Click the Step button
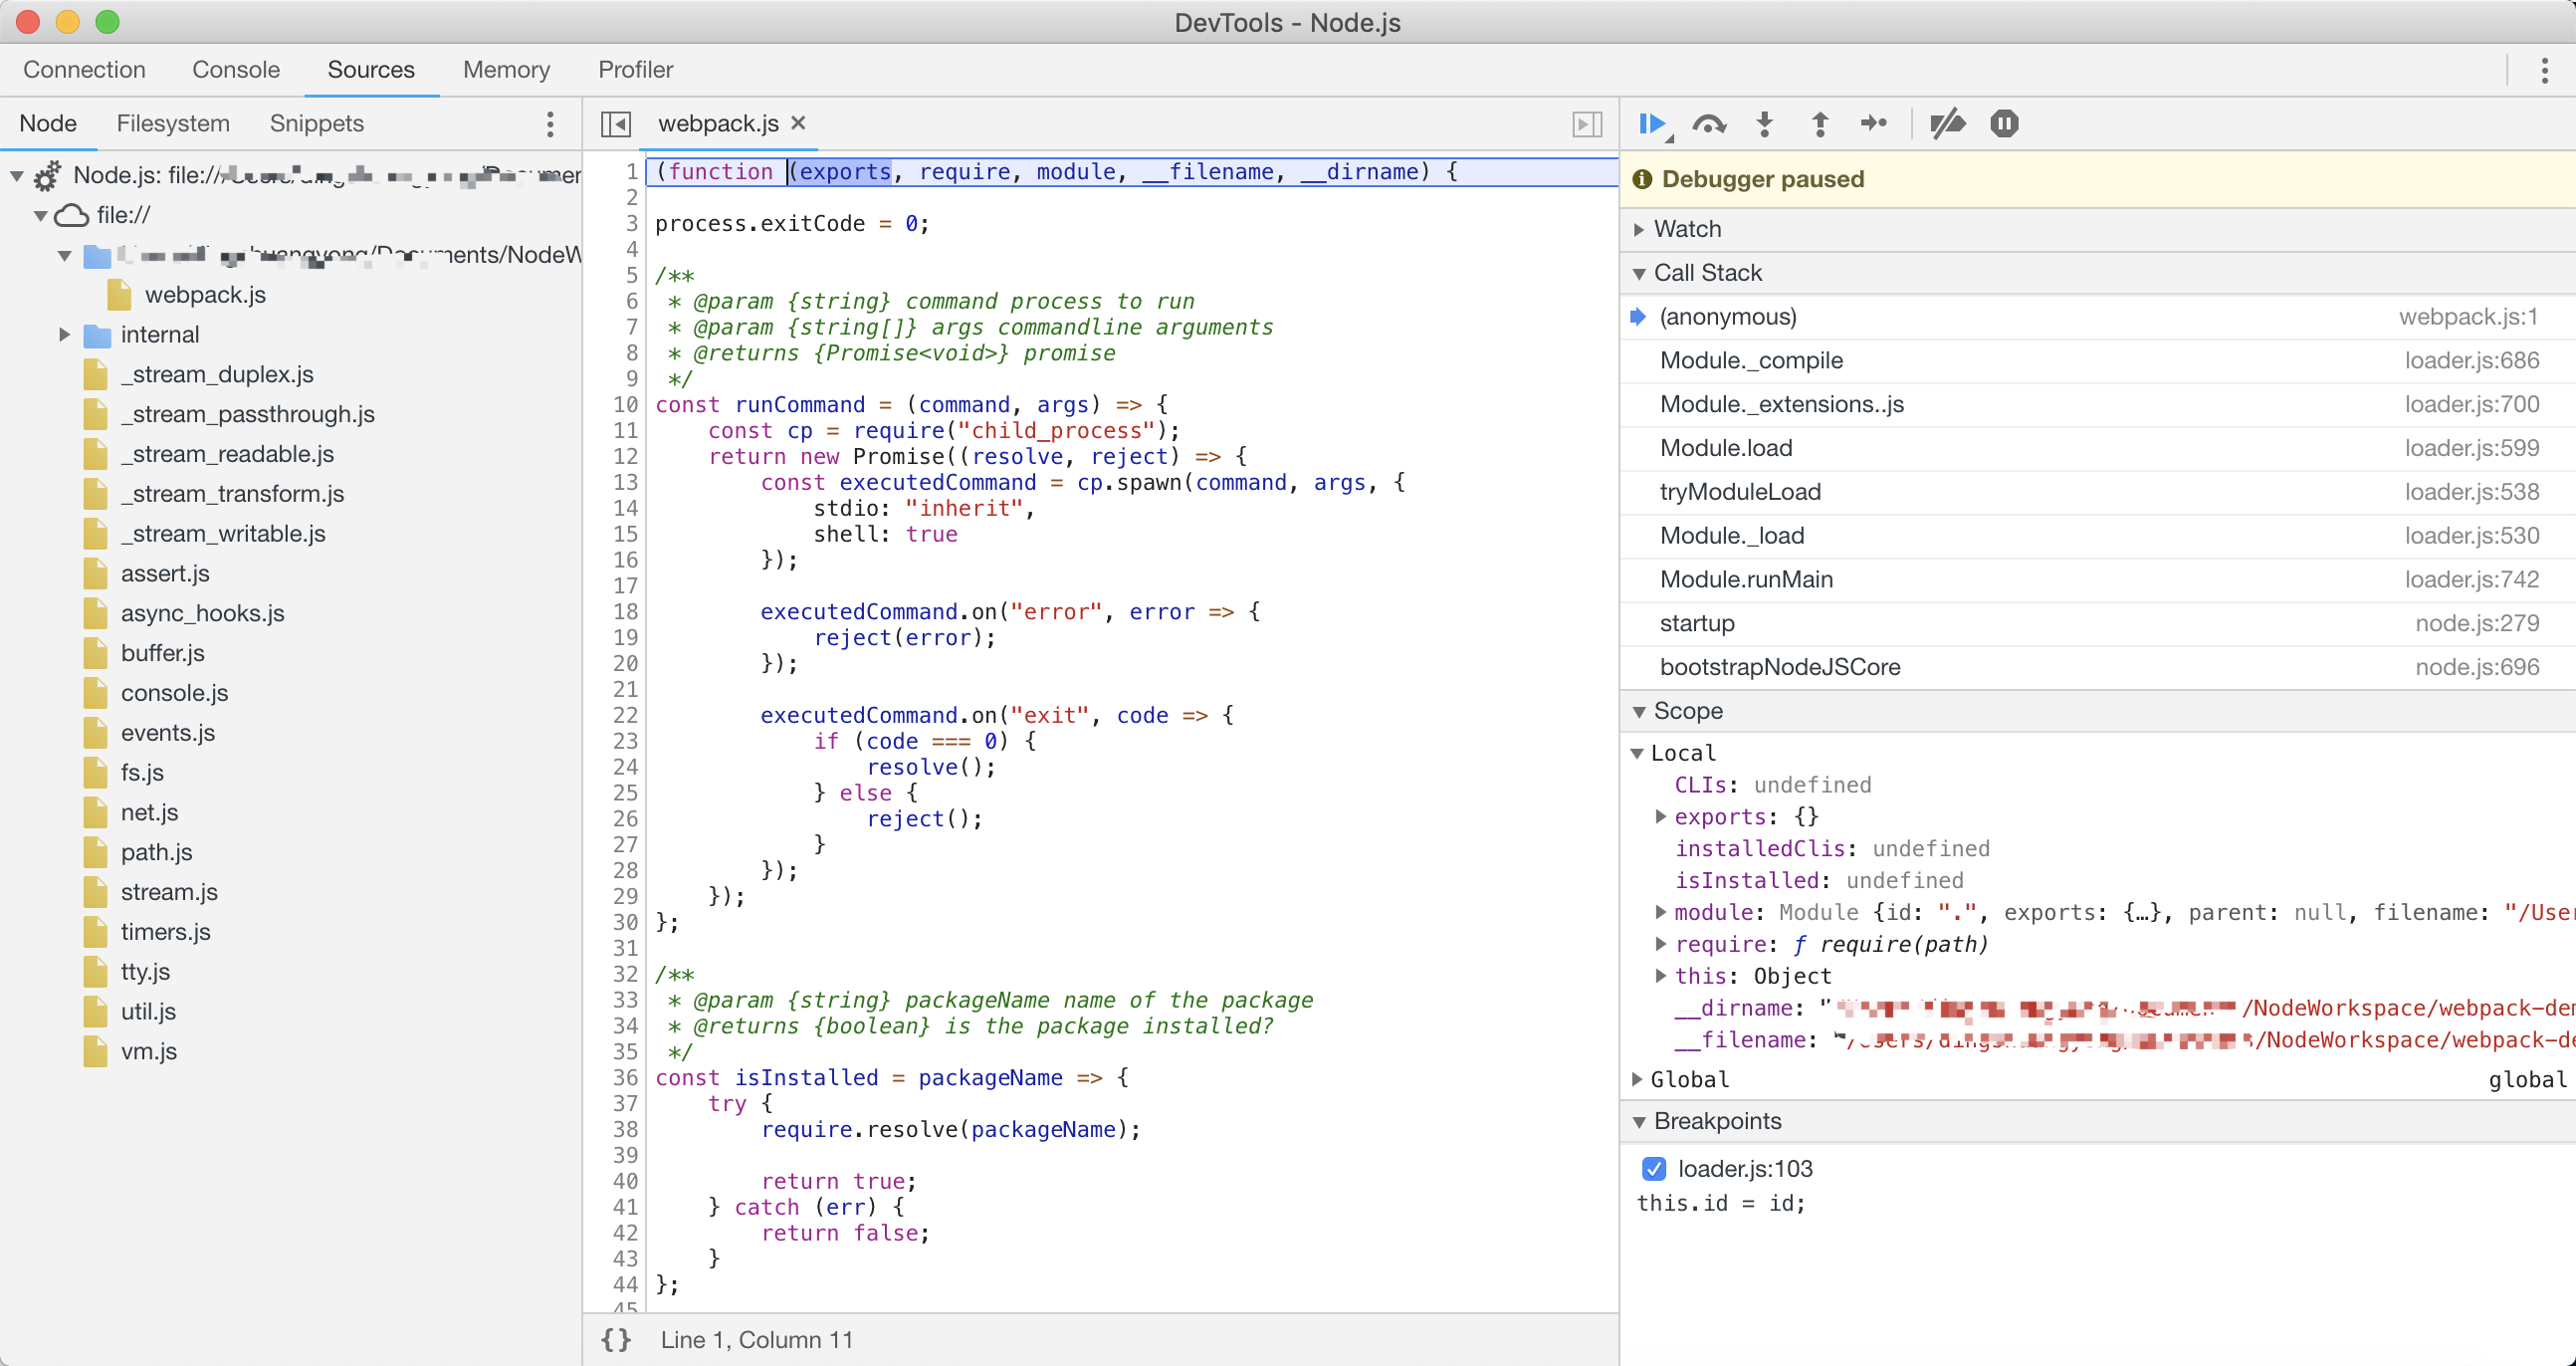Viewport: 2576px width, 1366px height. pos(1874,124)
